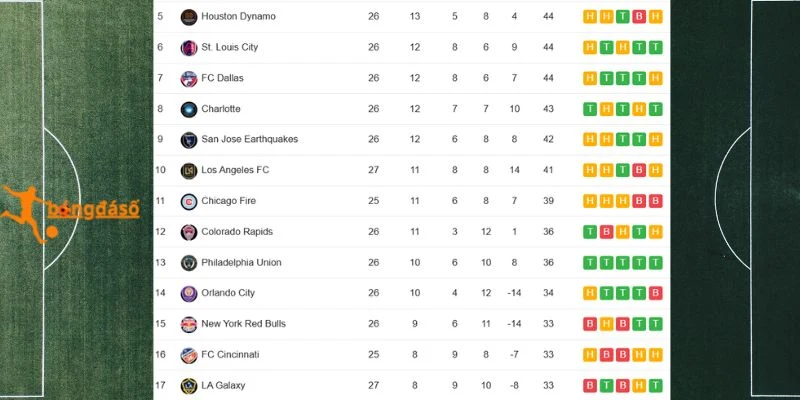This screenshot has width=800, height=400.
Task: Click the Colorado Rapids crest icon
Action: coord(189,232)
